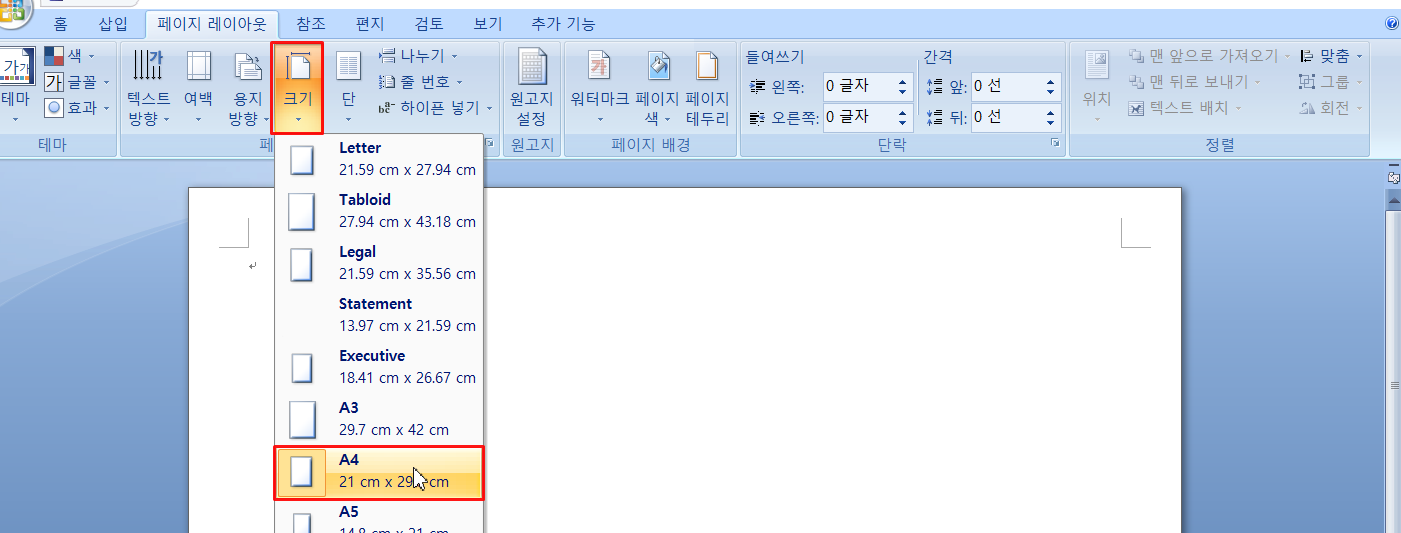Viewport: 1401px width, 533px height.
Task: Open Page Borders (페이지 테두리) dialog
Action: point(707,88)
